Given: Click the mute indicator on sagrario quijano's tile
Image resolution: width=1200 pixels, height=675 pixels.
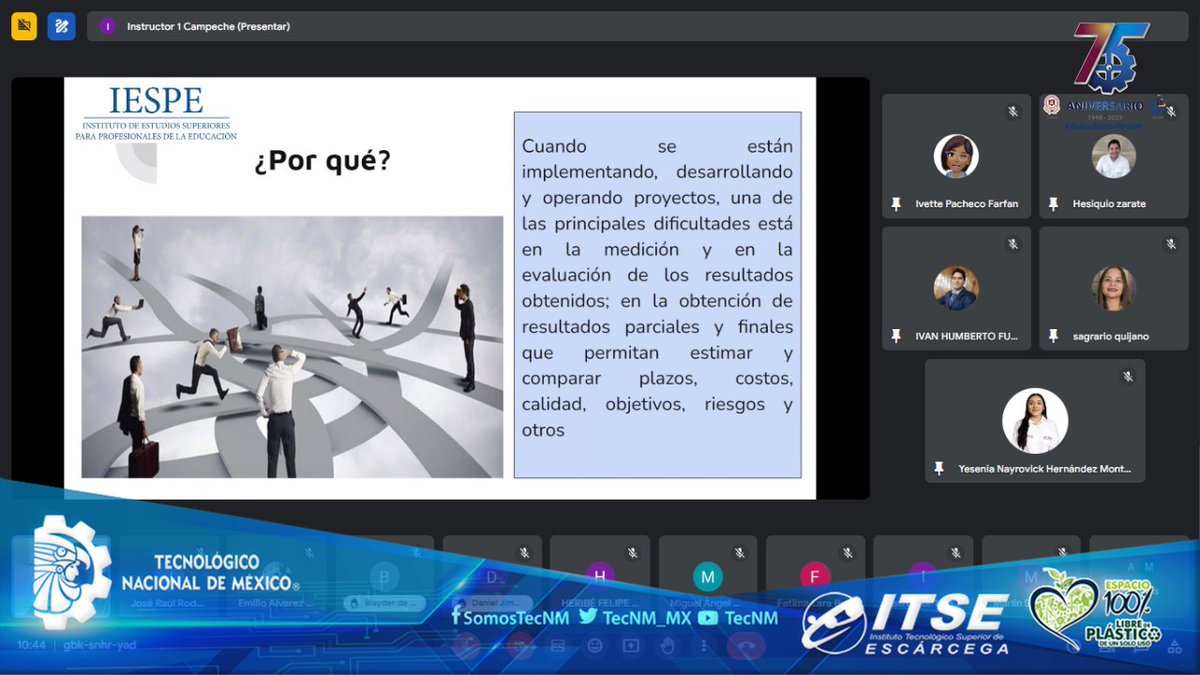Looking at the screenshot, I should (1172, 242).
